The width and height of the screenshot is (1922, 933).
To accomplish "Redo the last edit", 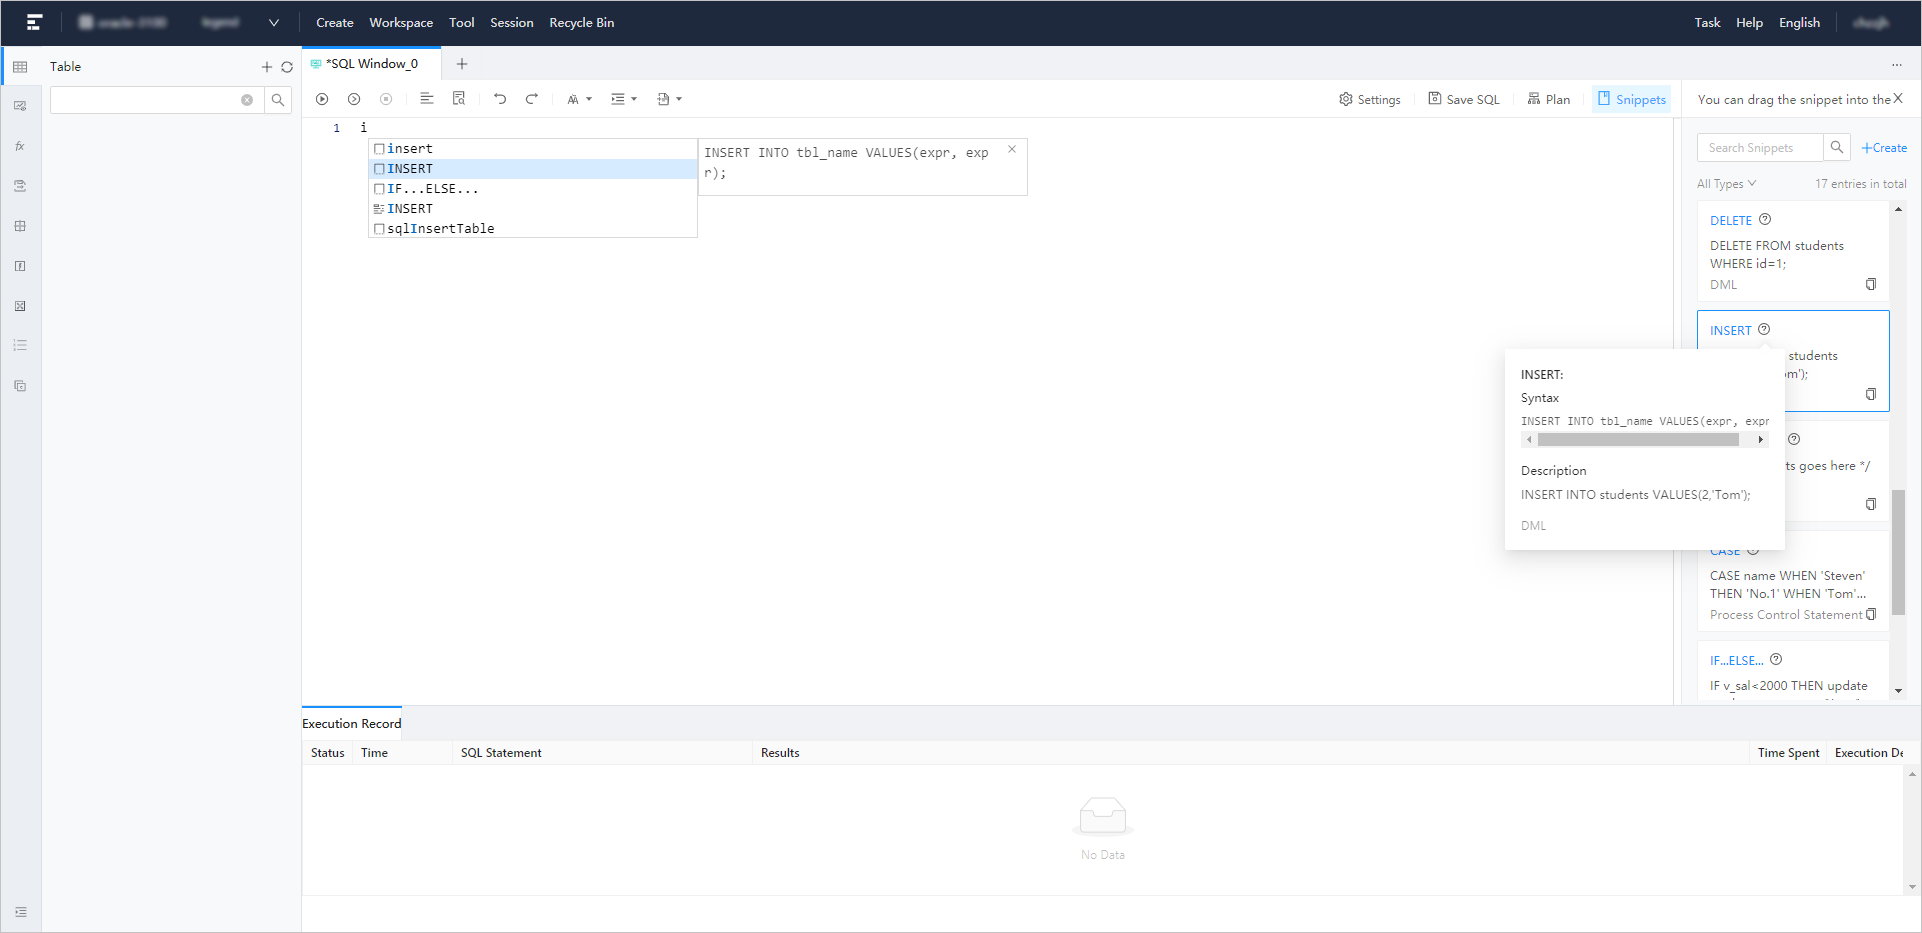I will point(532,98).
